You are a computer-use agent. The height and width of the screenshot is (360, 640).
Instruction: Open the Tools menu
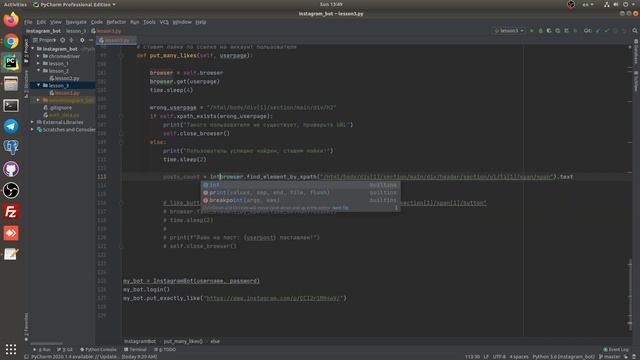click(x=149, y=22)
